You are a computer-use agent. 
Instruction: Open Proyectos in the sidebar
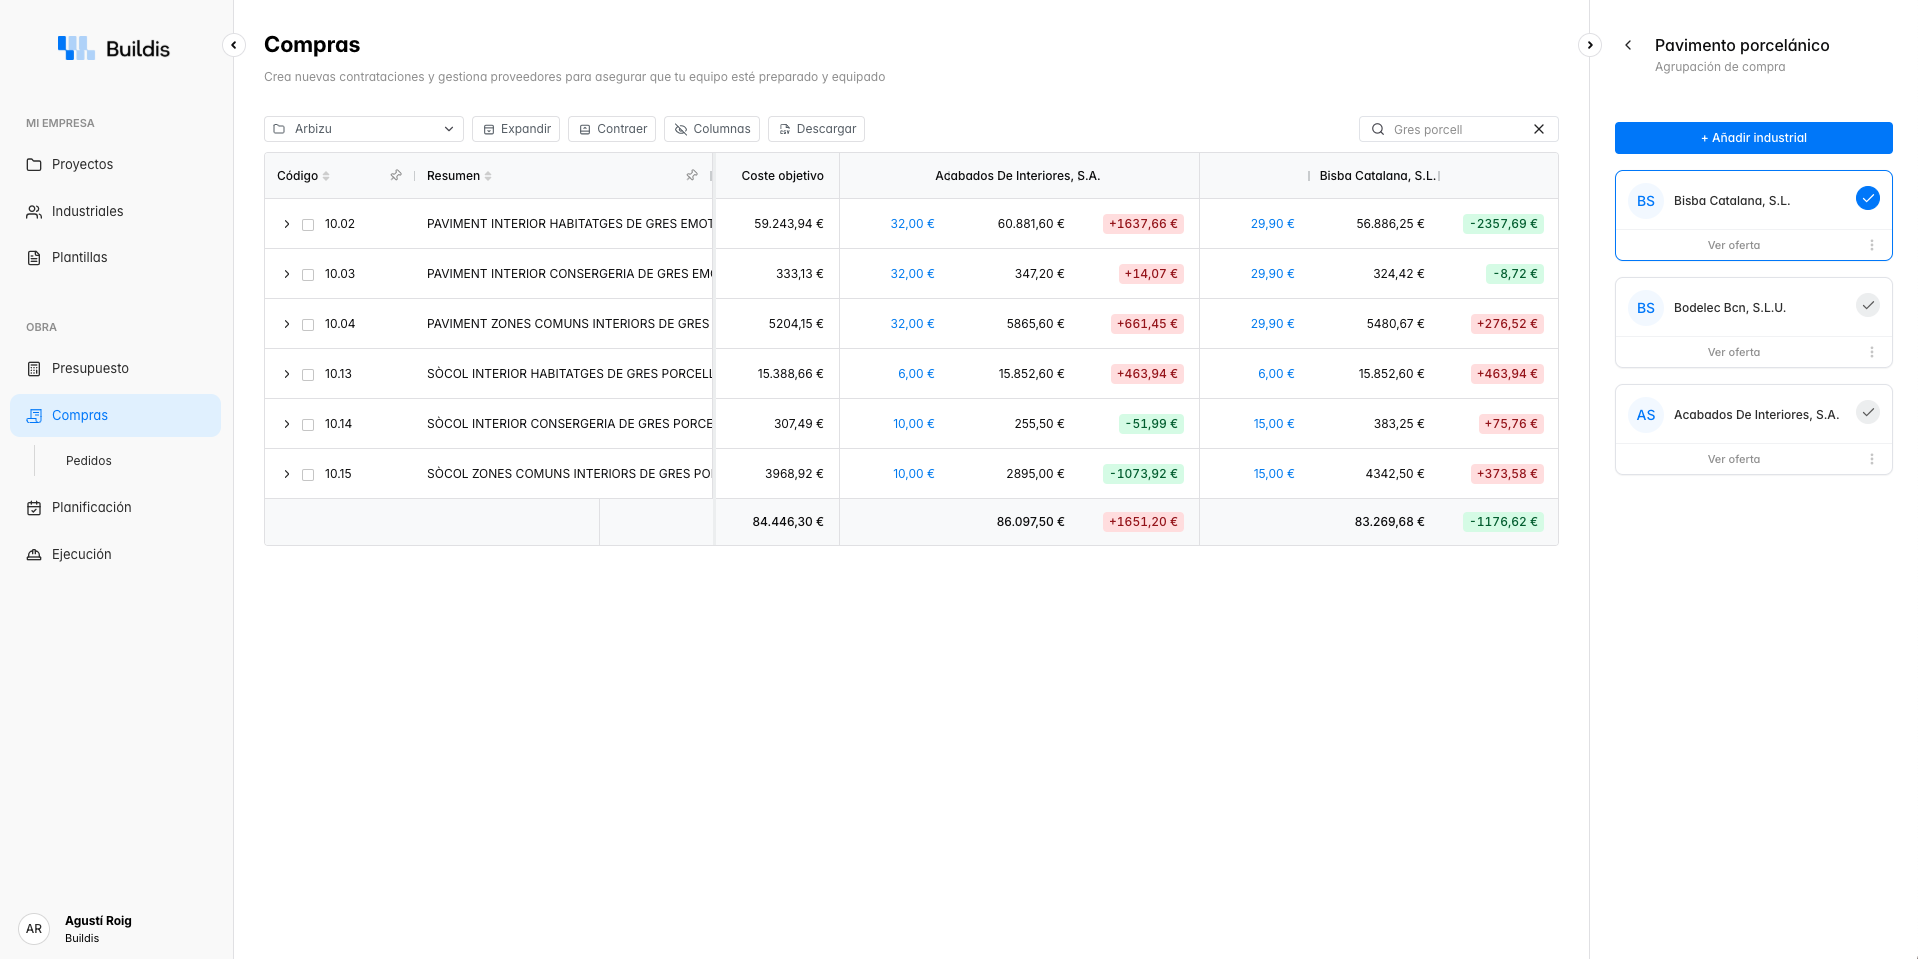coord(115,165)
